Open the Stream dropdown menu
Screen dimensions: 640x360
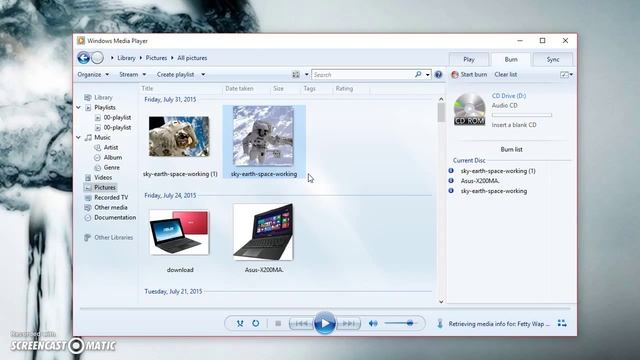coord(132,75)
